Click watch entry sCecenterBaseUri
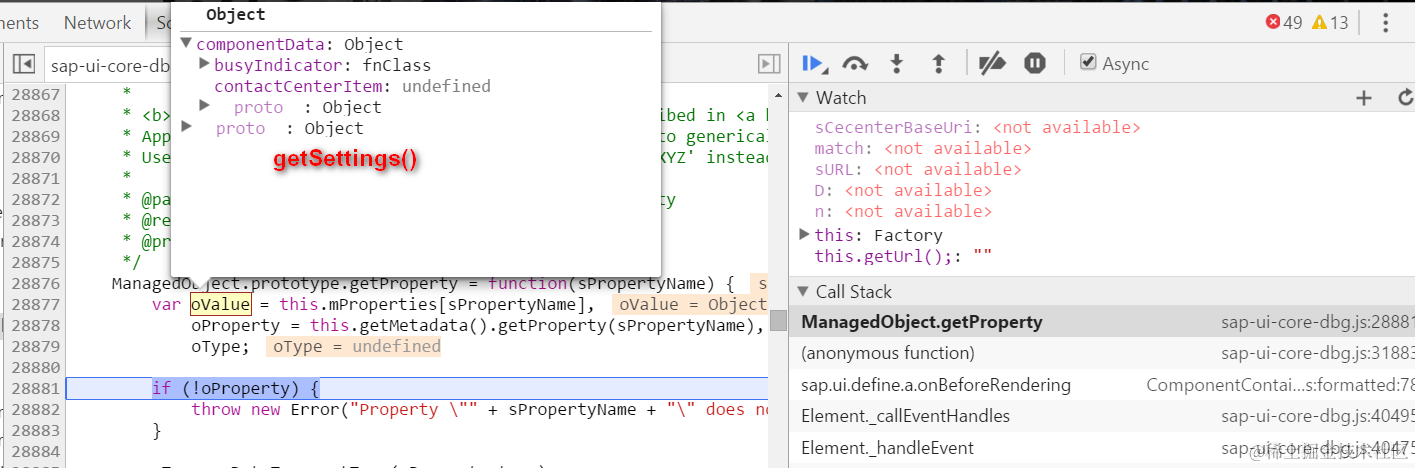 click(977, 128)
